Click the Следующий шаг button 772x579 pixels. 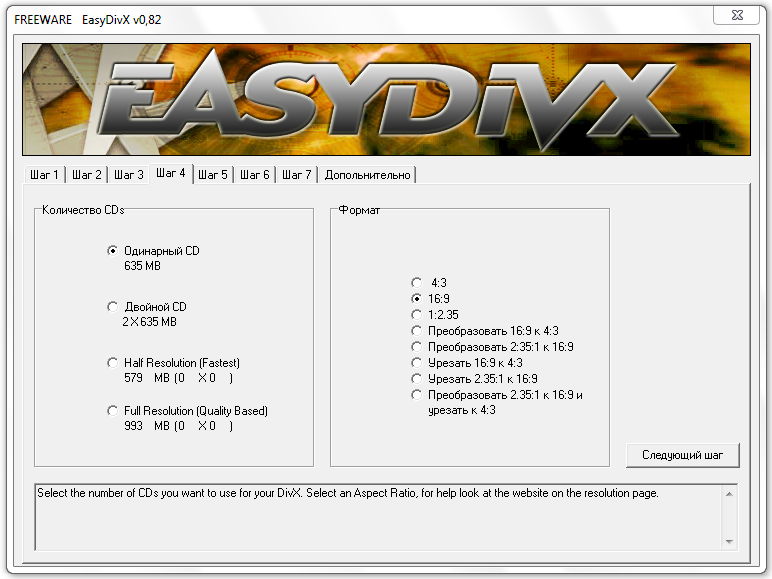pos(682,455)
